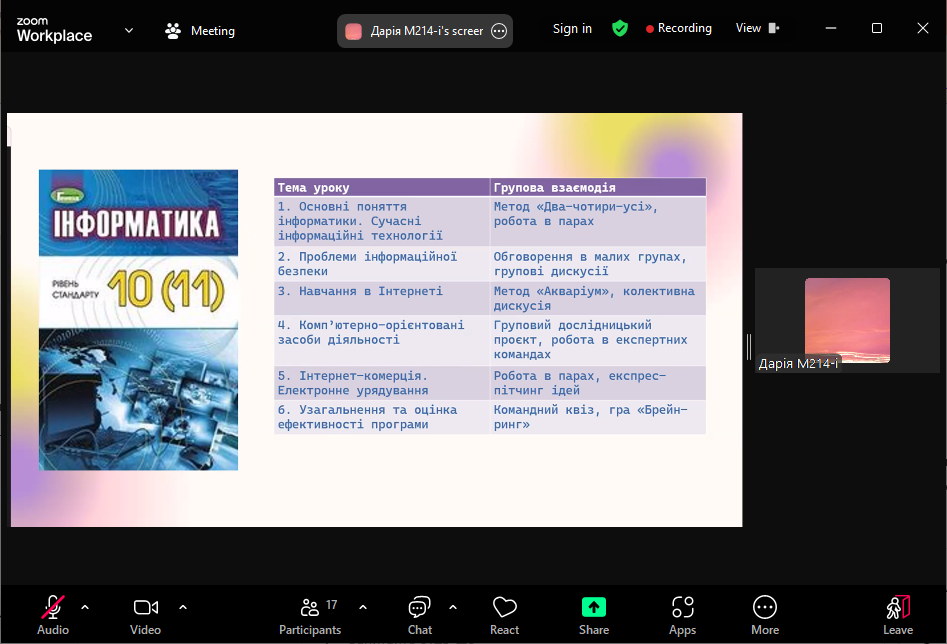Leave the meeting

[x=898, y=614]
